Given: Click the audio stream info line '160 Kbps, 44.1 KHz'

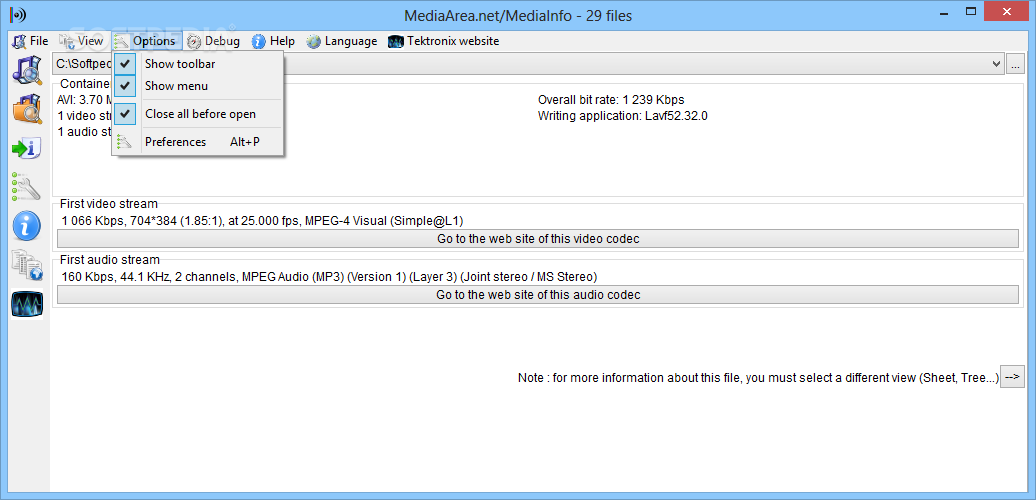Looking at the screenshot, I should tap(329, 276).
